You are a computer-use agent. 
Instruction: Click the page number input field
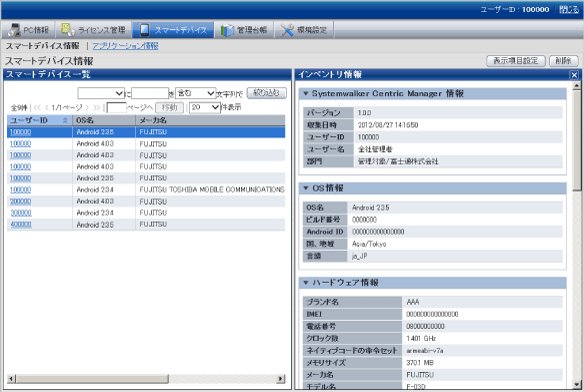(x=117, y=108)
